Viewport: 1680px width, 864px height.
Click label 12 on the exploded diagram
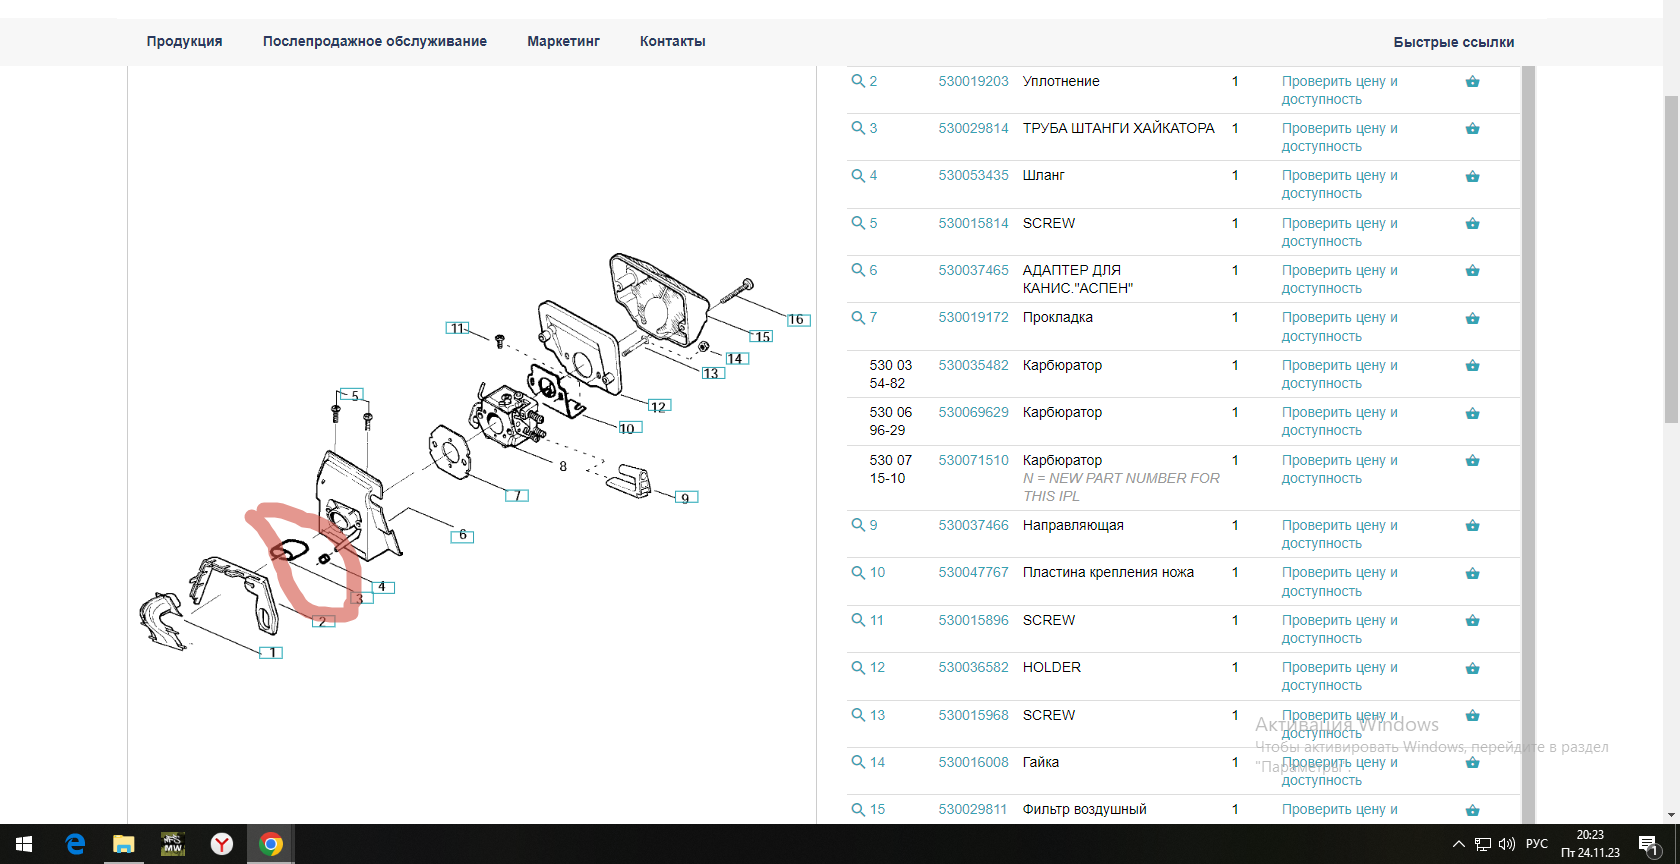click(658, 406)
